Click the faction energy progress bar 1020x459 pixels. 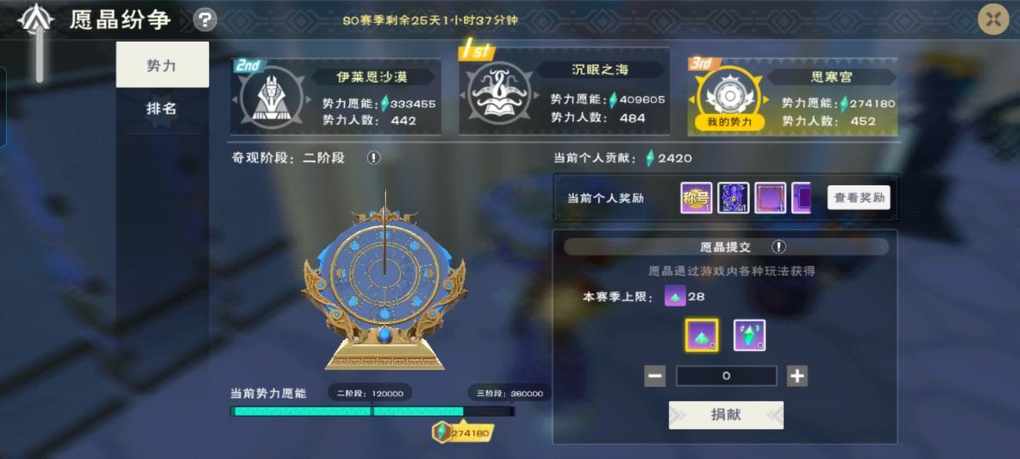click(x=373, y=412)
